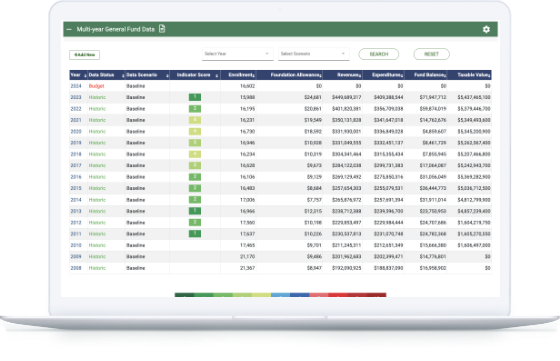Screen dimensions: 560x361
Task: Click the Search button
Action: click(x=379, y=54)
